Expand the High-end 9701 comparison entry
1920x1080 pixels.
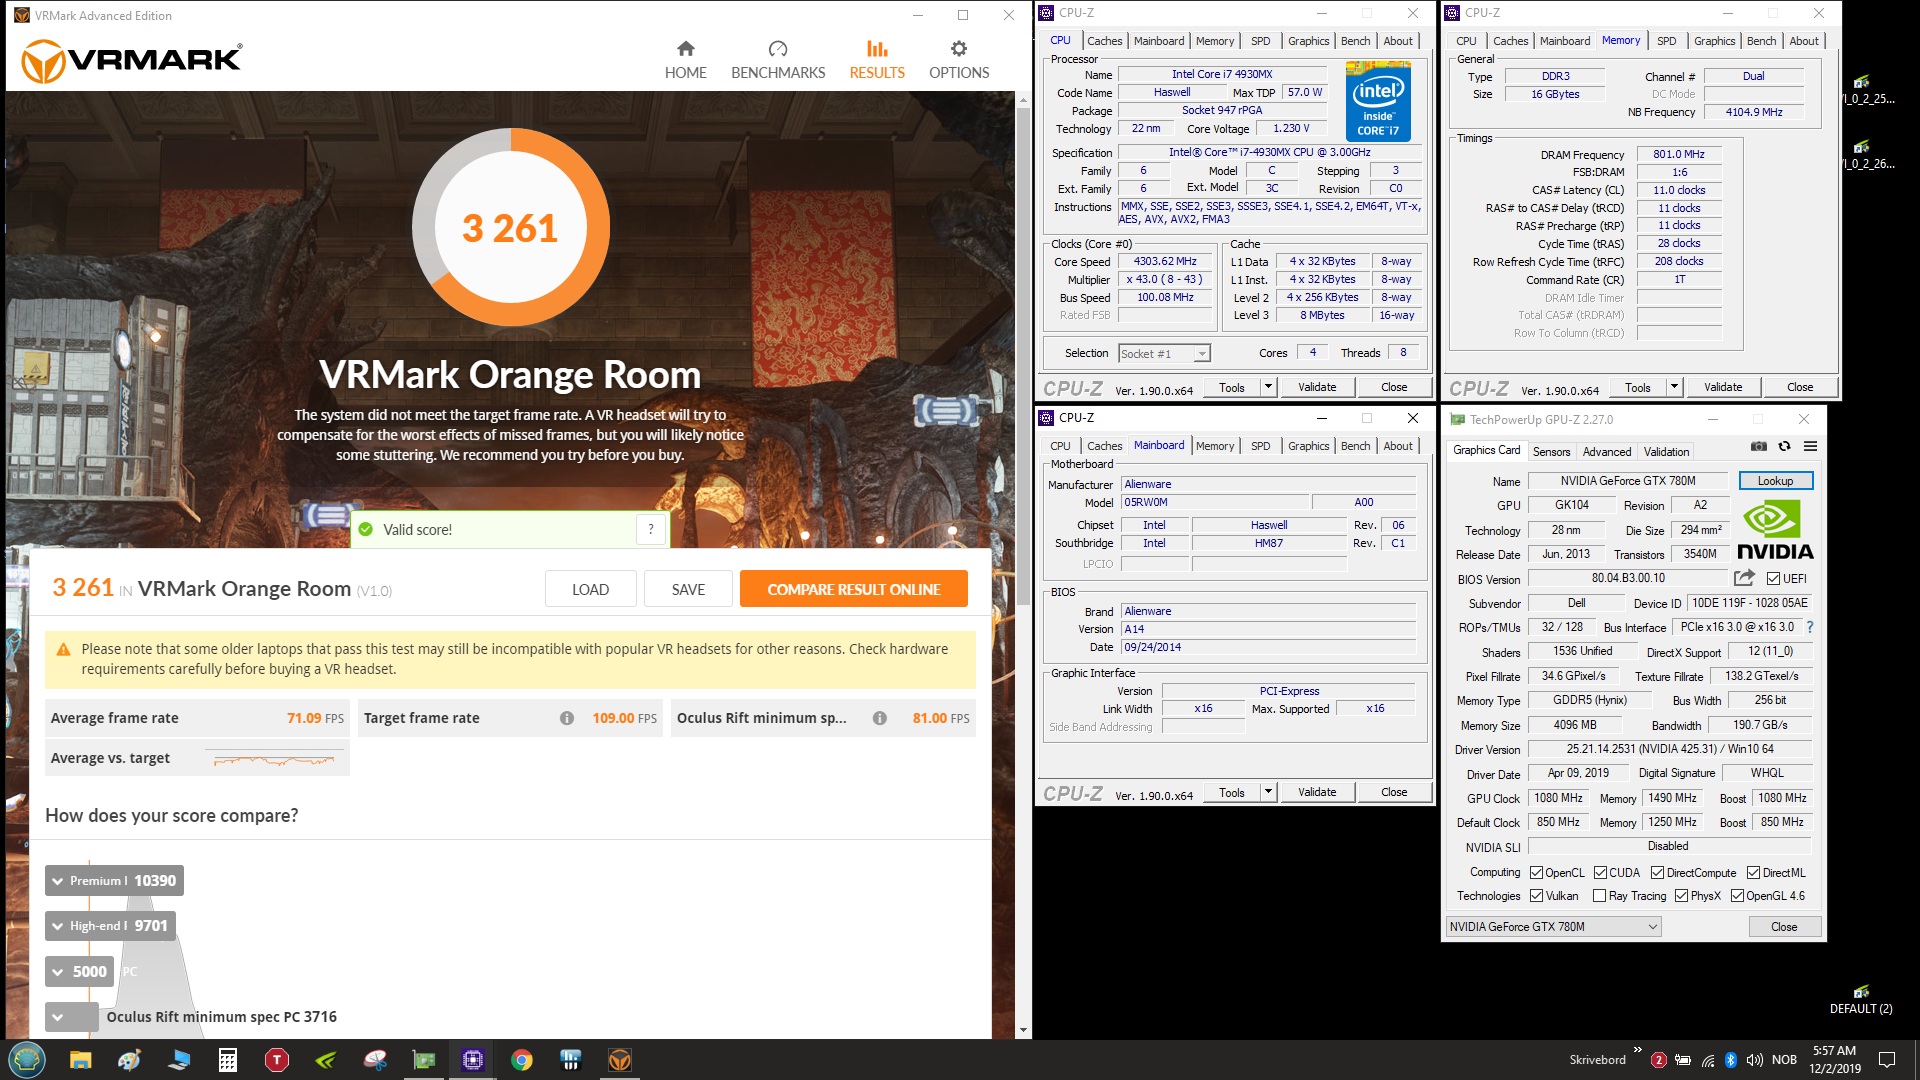coord(110,926)
